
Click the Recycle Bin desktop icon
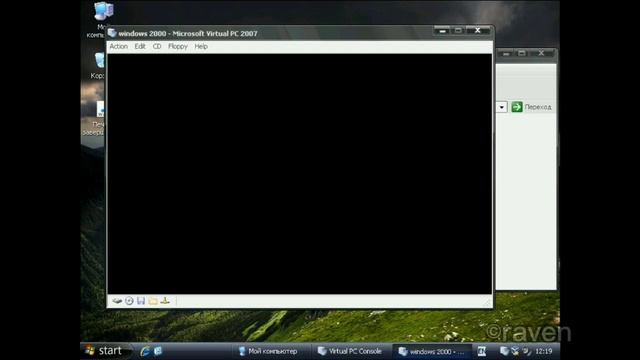click(100, 60)
